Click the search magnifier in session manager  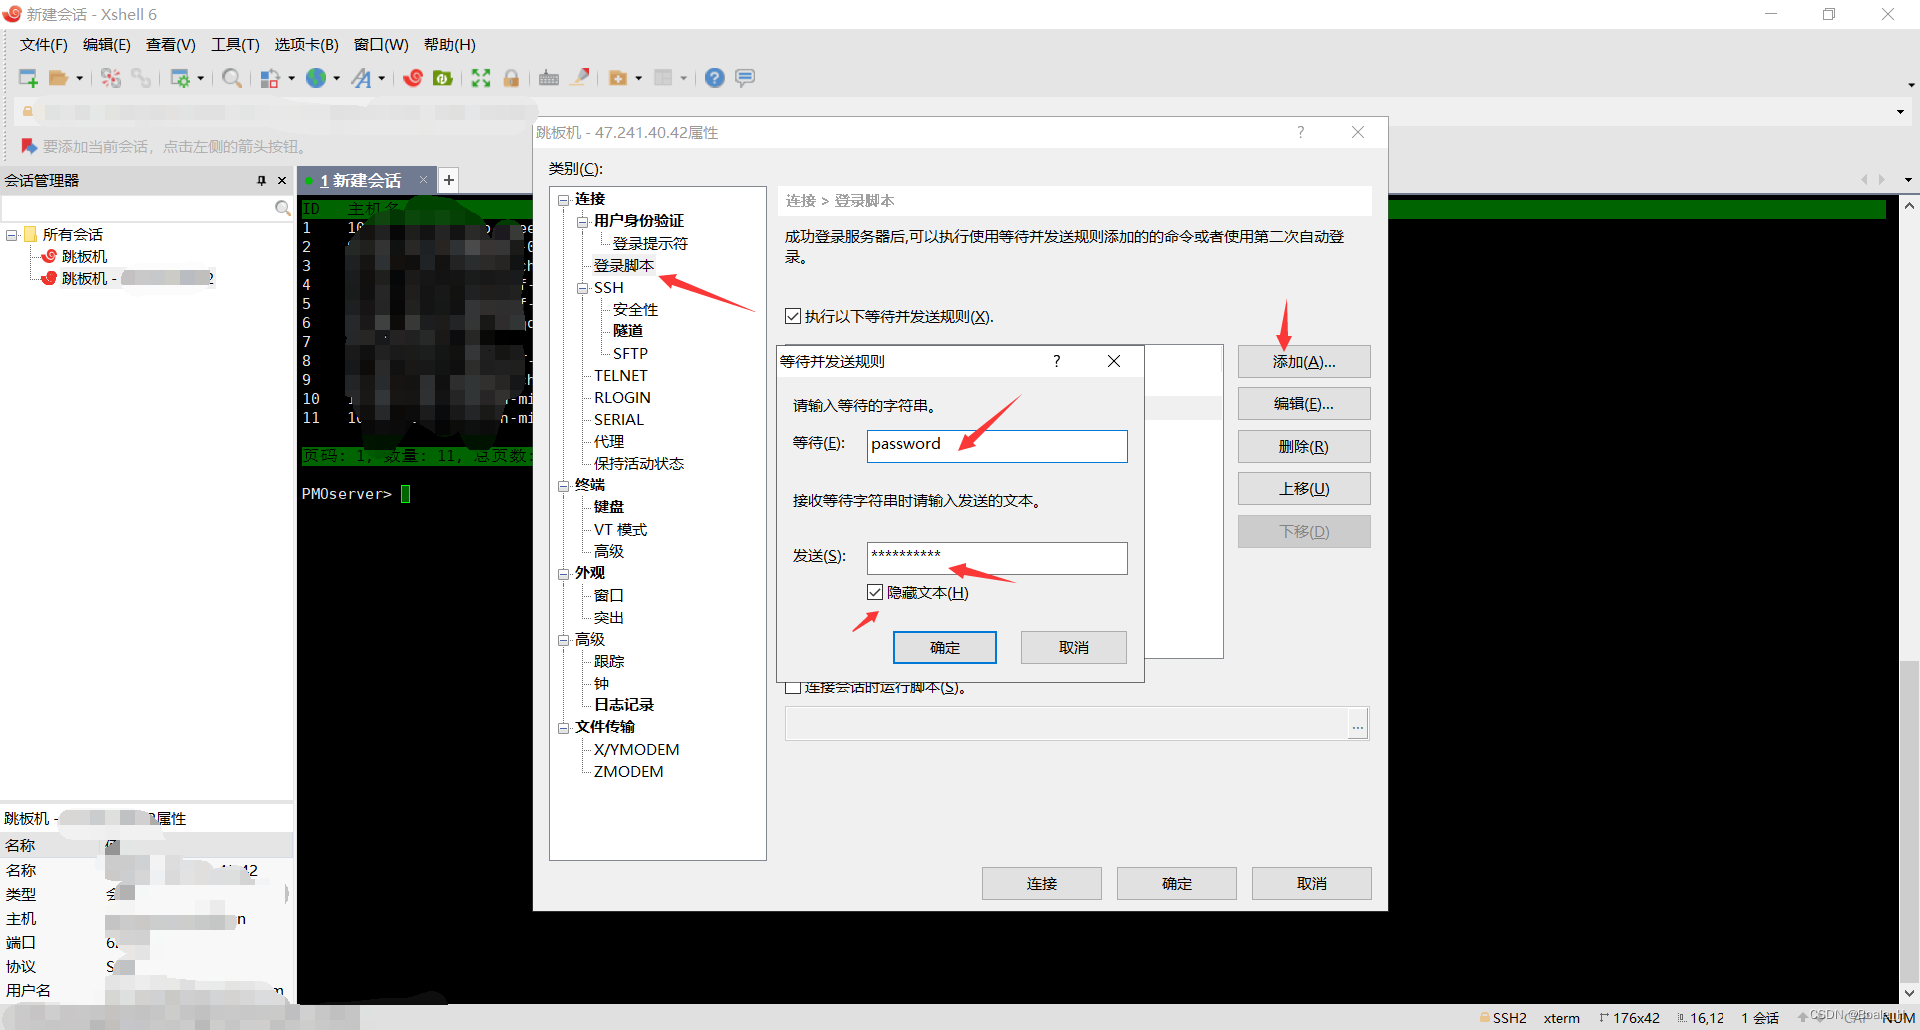coord(283,208)
